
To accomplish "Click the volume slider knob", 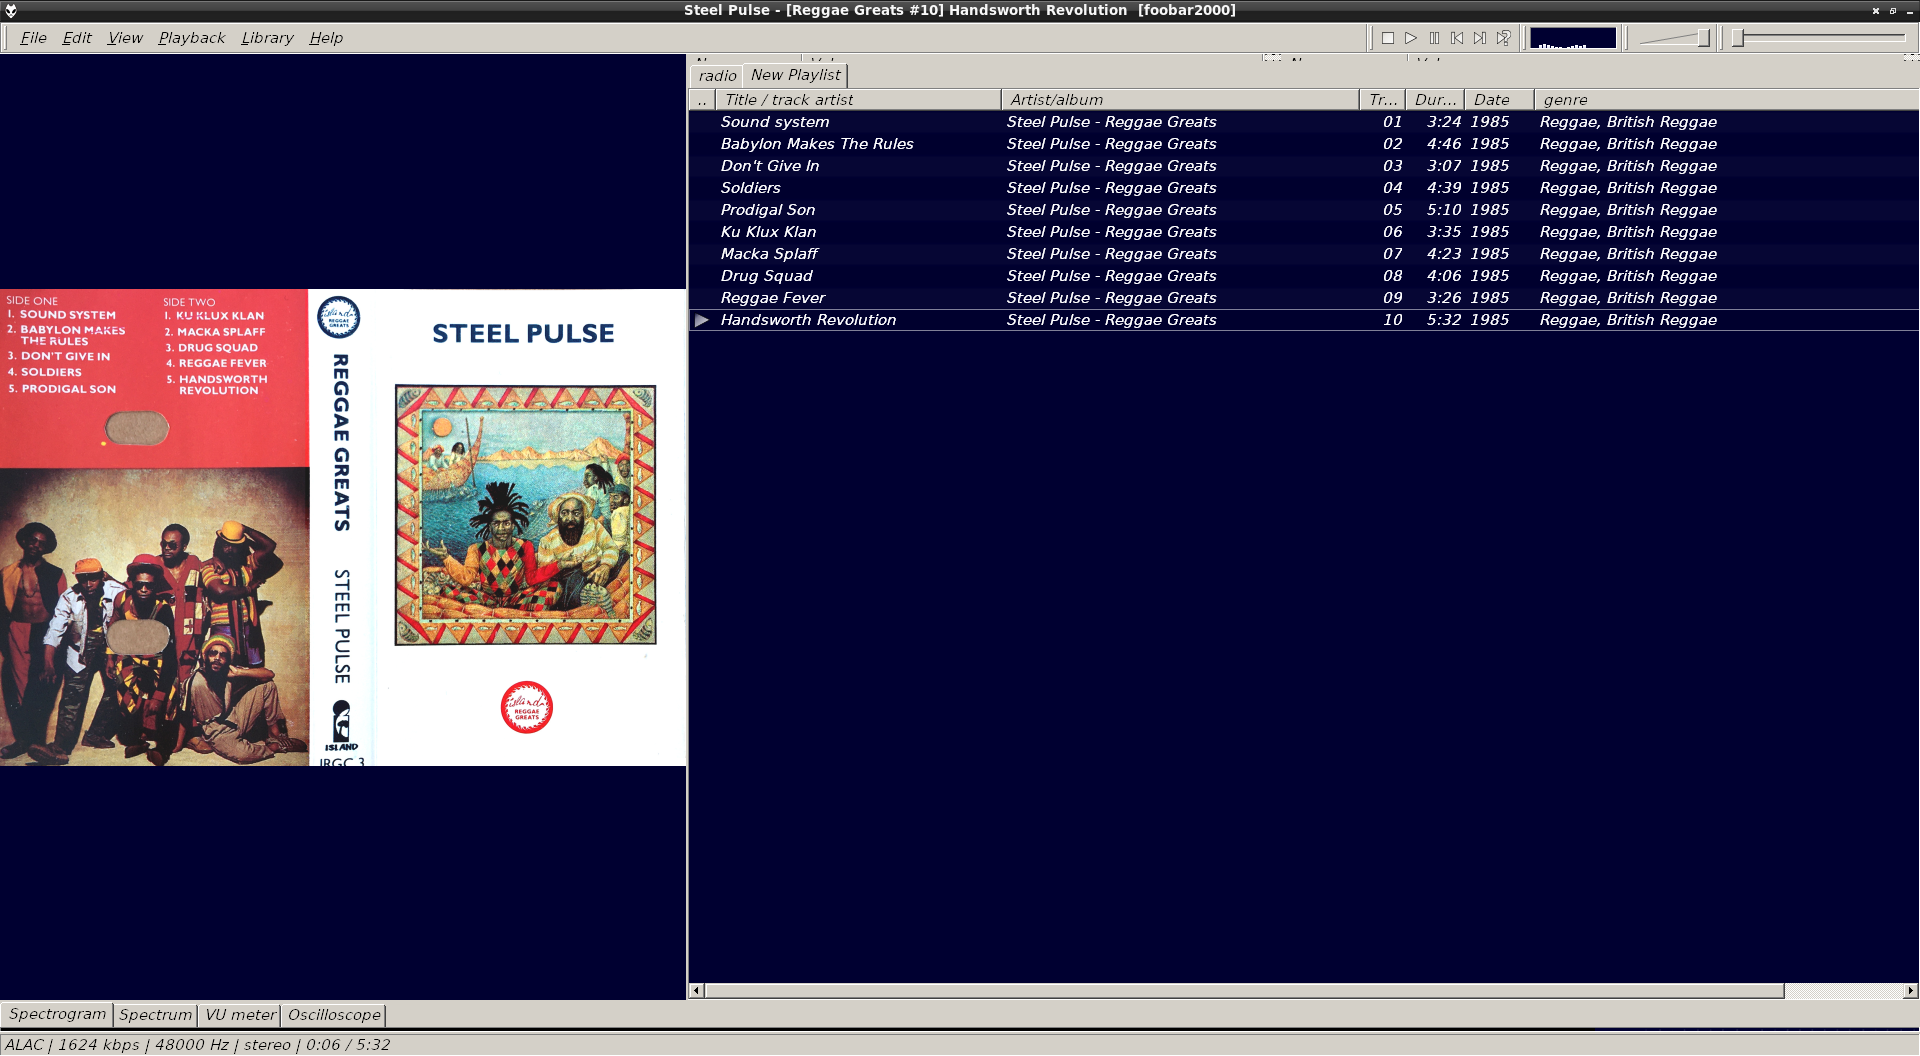I will [x=1703, y=38].
